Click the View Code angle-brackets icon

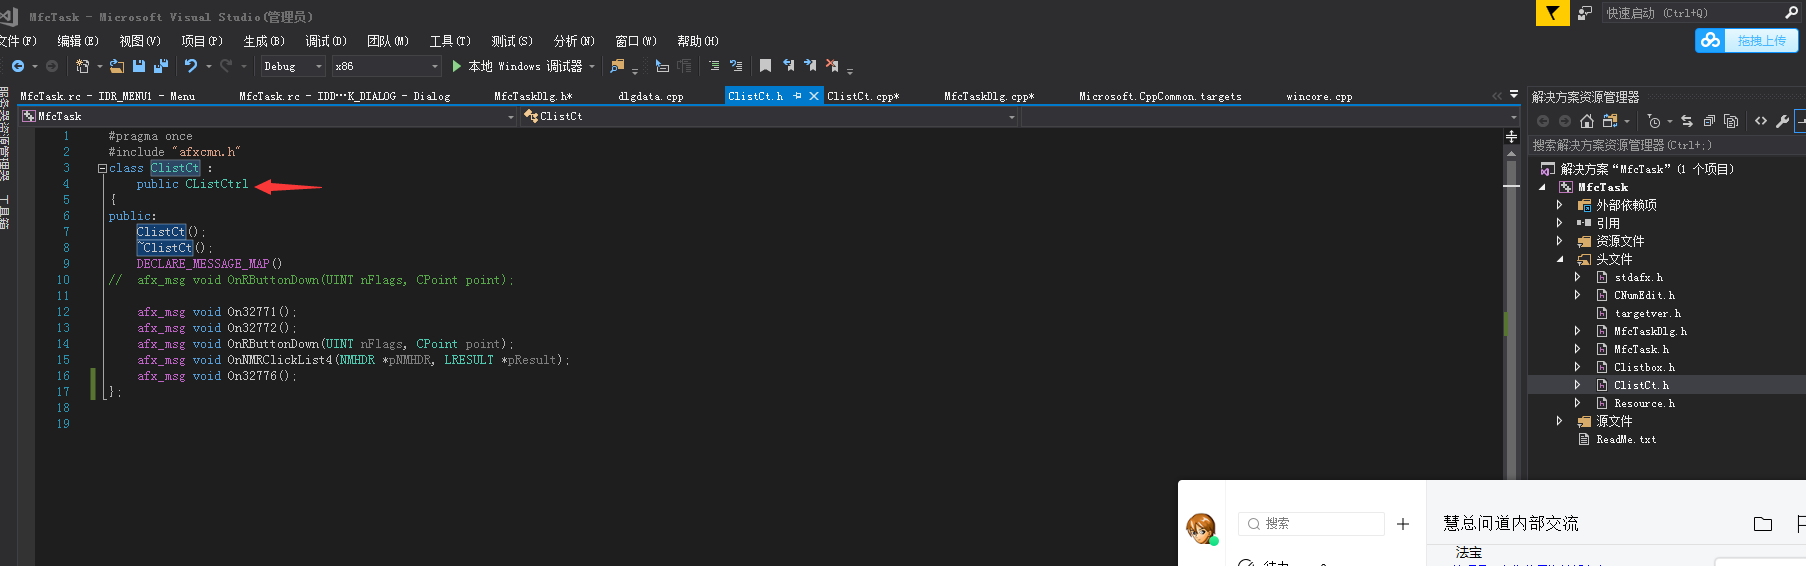point(1761,121)
